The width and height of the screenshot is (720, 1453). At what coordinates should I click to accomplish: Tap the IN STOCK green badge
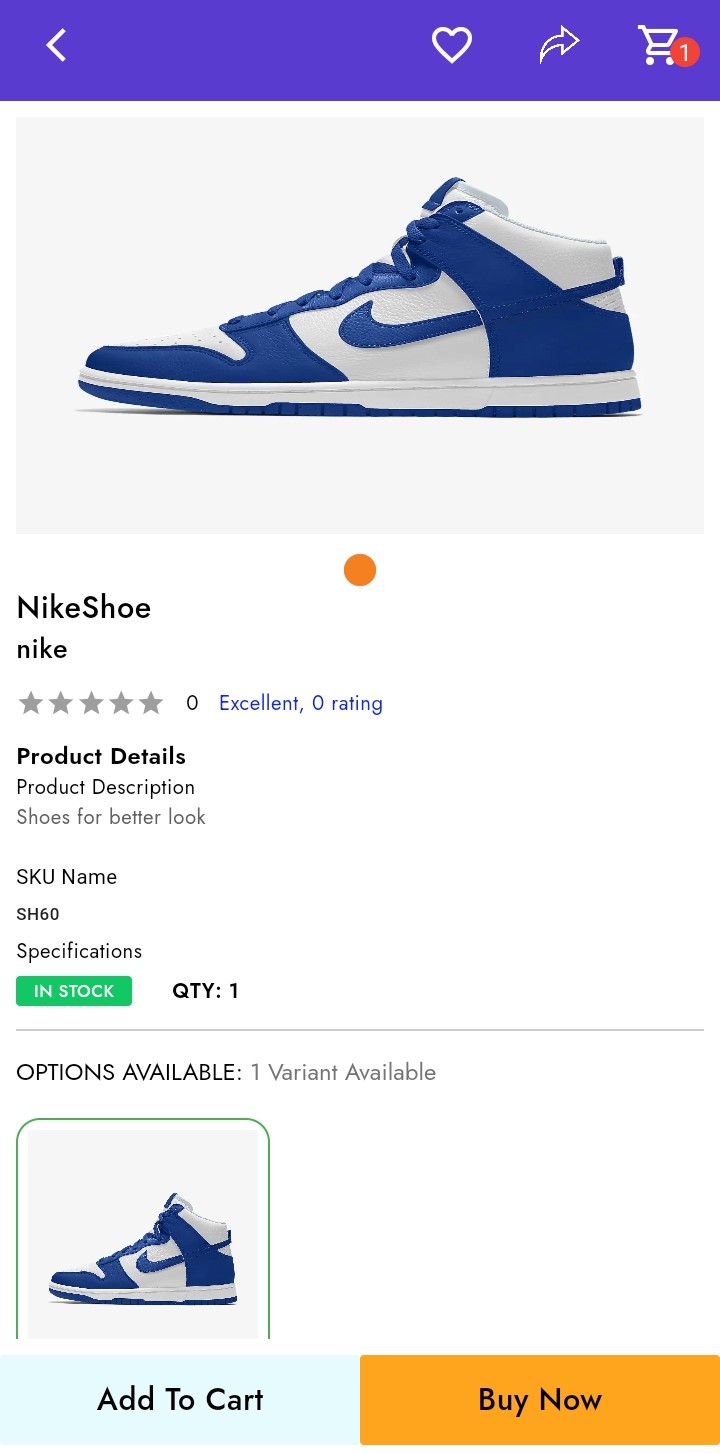pos(74,991)
